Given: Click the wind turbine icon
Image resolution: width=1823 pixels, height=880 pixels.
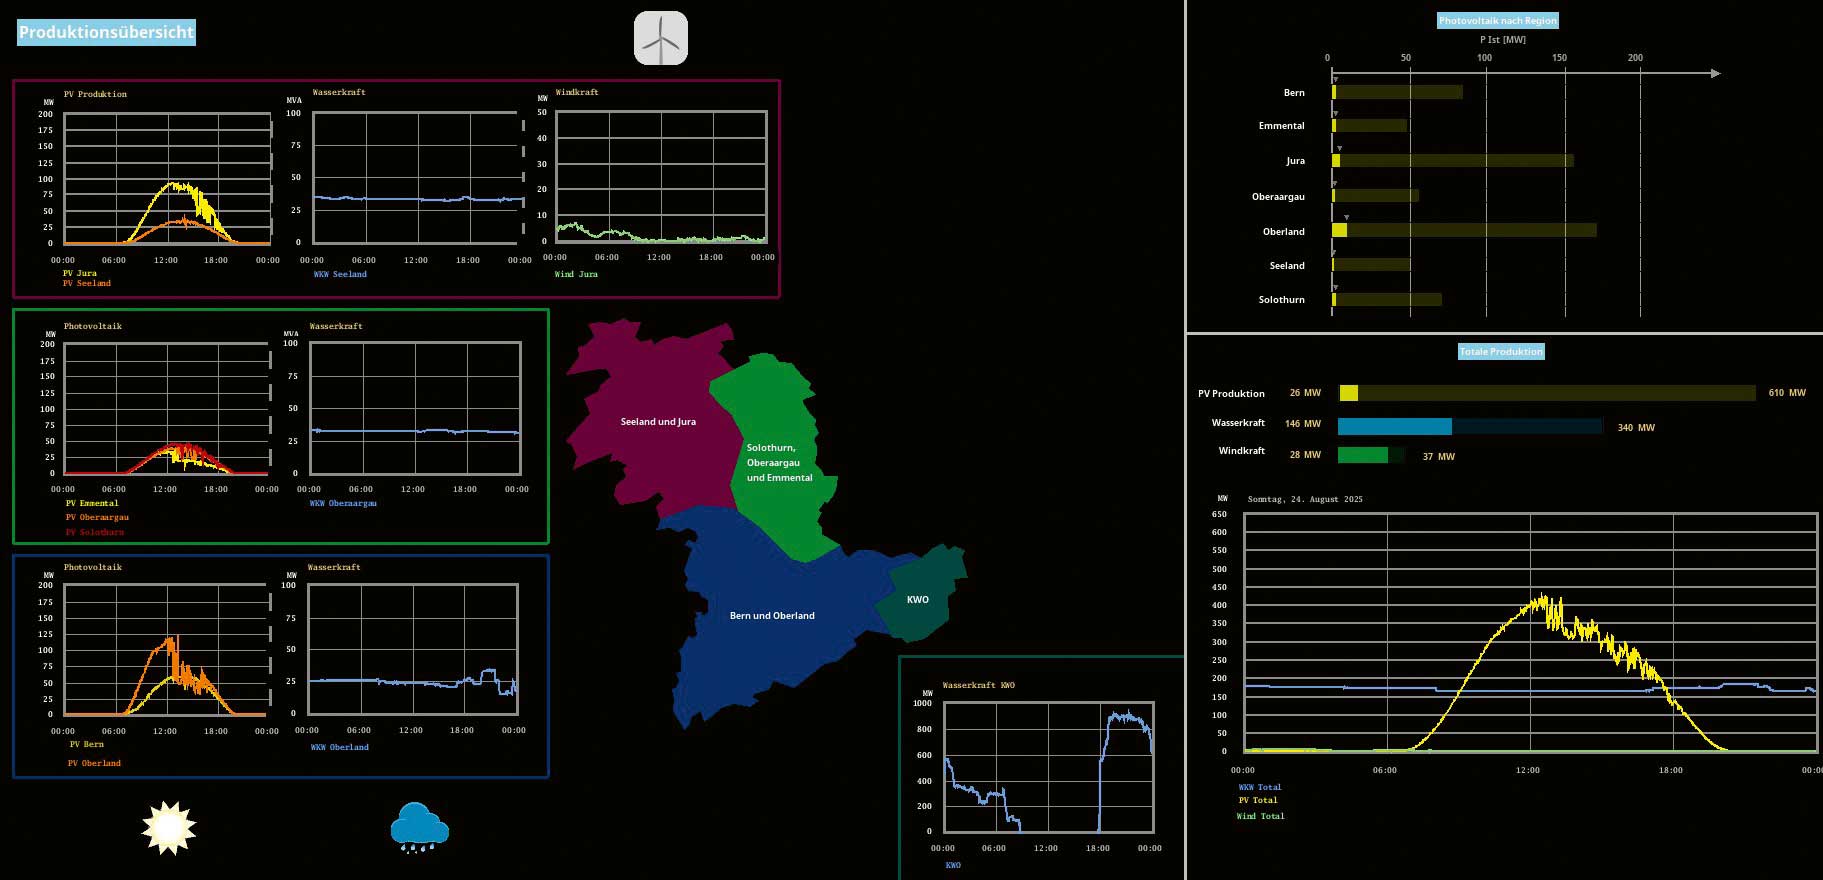Looking at the screenshot, I should (661, 38).
